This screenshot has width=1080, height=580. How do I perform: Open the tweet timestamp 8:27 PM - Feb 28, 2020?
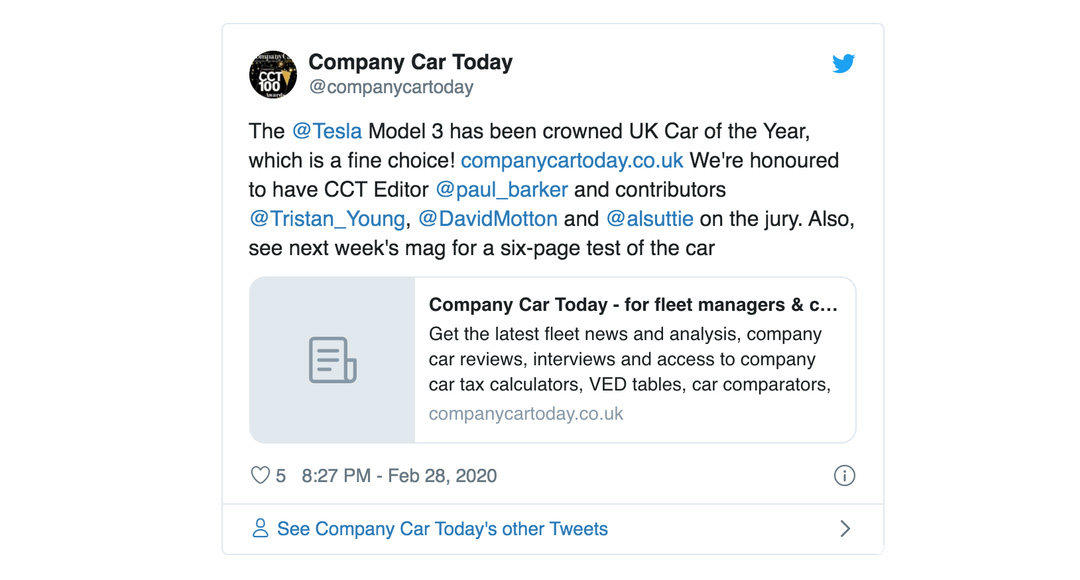click(x=399, y=476)
